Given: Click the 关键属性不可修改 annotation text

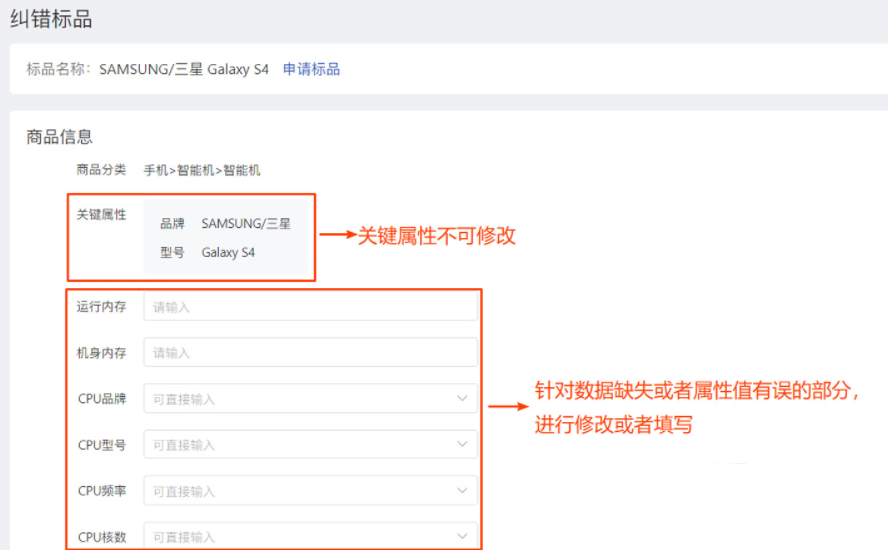Looking at the screenshot, I should coord(437,236).
